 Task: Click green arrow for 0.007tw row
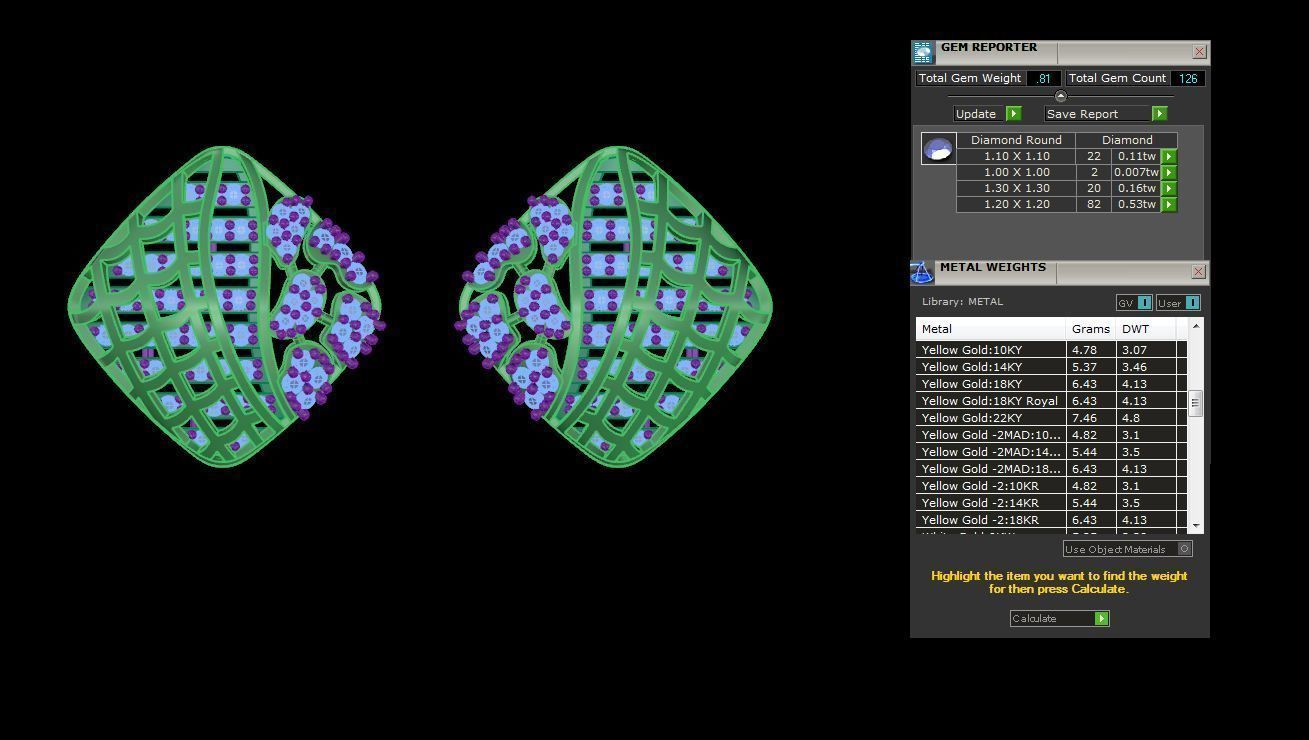click(1168, 172)
